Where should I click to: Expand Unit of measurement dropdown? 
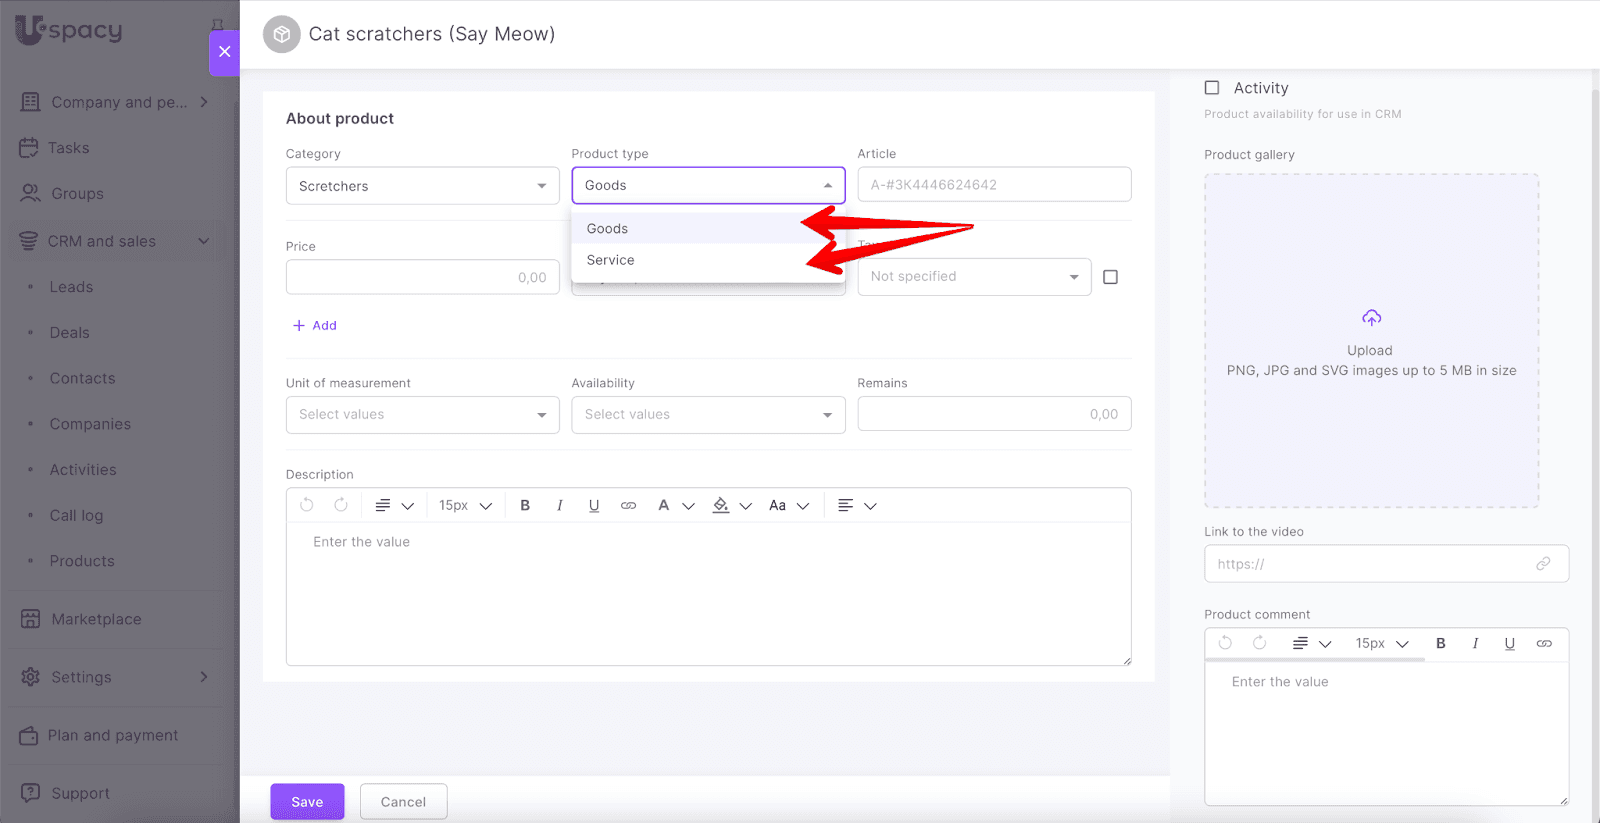(x=422, y=415)
